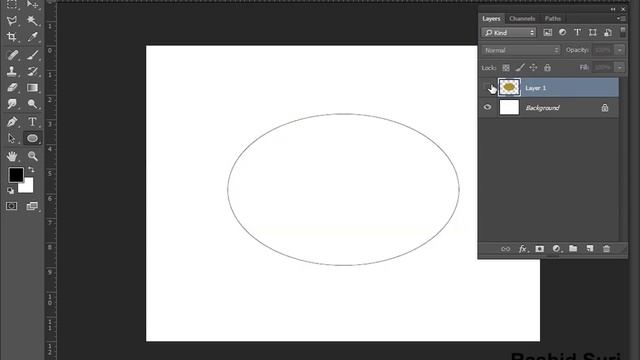Viewport: 640px width, 360px height.
Task: Select the Eraser tool
Action: tap(12, 87)
